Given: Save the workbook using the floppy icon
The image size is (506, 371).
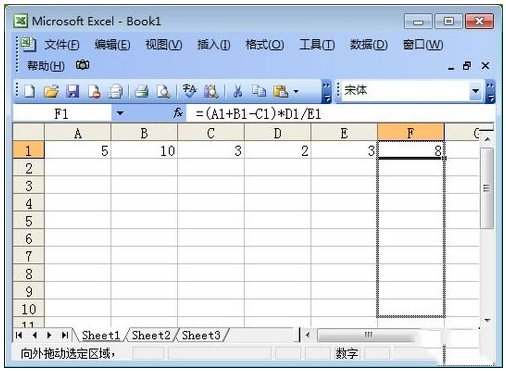Looking at the screenshot, I should click(72, 91).
